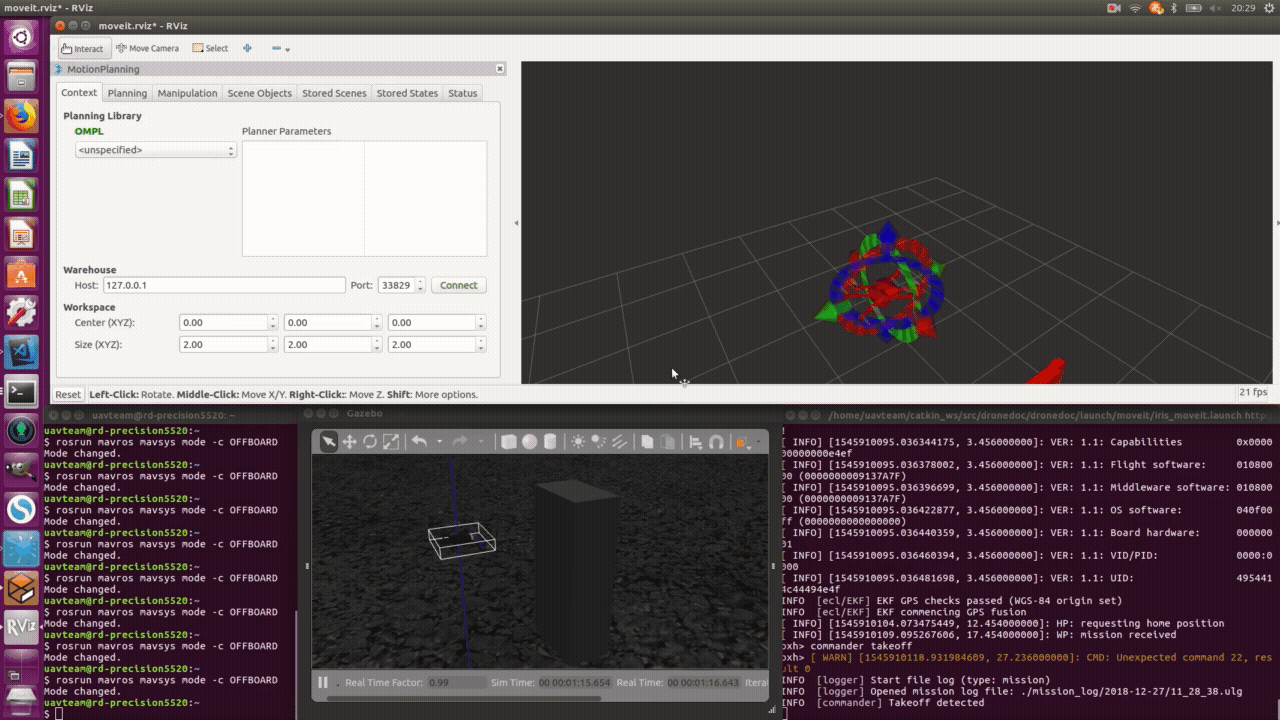This screenshot has width=1280, height=720.
Task: Click the RViz icon in the dock
Action: (x=21, y=627)
